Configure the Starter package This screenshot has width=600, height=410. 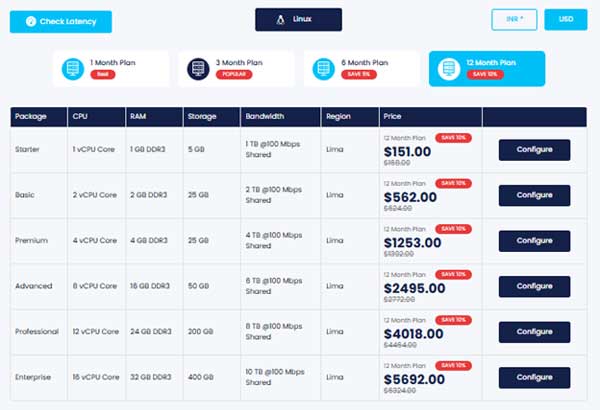click(534, 150)
